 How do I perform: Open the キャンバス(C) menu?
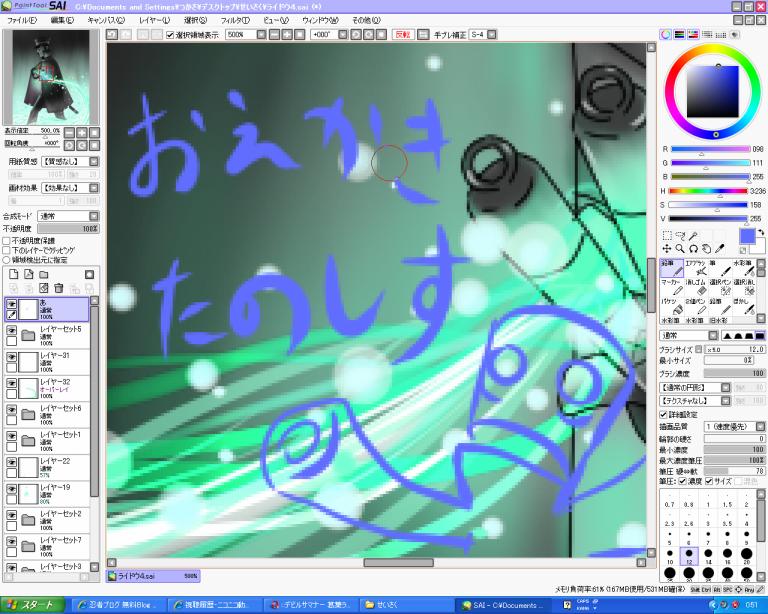[x=106, y=20]
